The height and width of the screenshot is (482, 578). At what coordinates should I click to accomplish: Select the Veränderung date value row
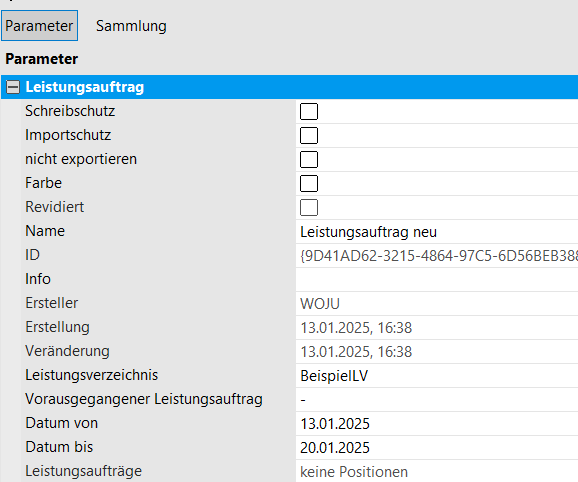[x=437, y=352]
